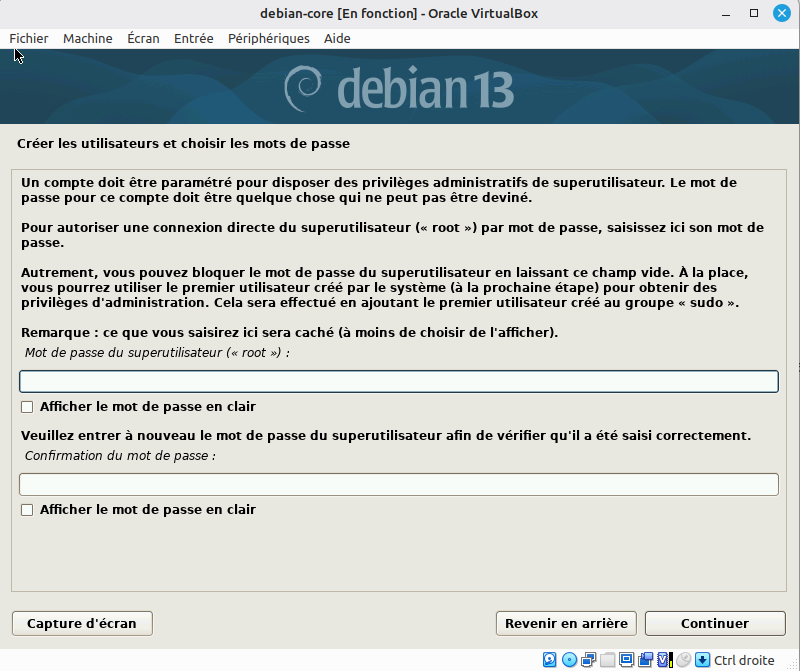The height and width of the screenshot is (671, 800).
Task: Open the network adapters status icon
Action: coord(588,660)
